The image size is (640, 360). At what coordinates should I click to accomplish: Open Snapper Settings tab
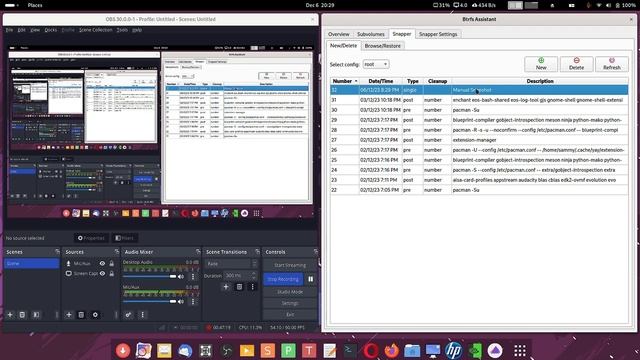click(438, 34)
